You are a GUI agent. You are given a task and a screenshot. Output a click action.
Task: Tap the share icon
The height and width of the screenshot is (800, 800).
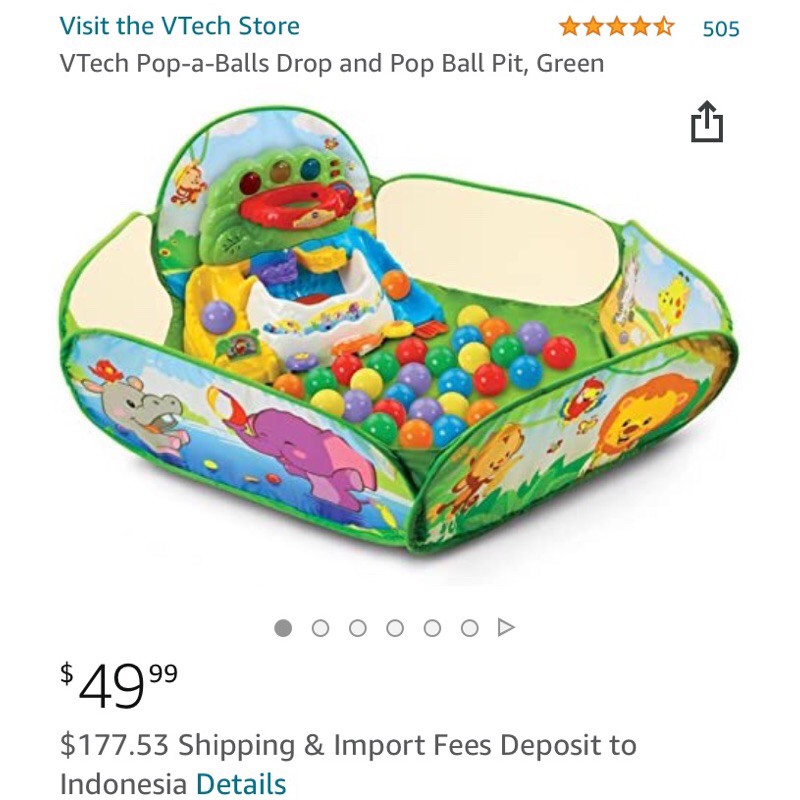click(706, 122)
